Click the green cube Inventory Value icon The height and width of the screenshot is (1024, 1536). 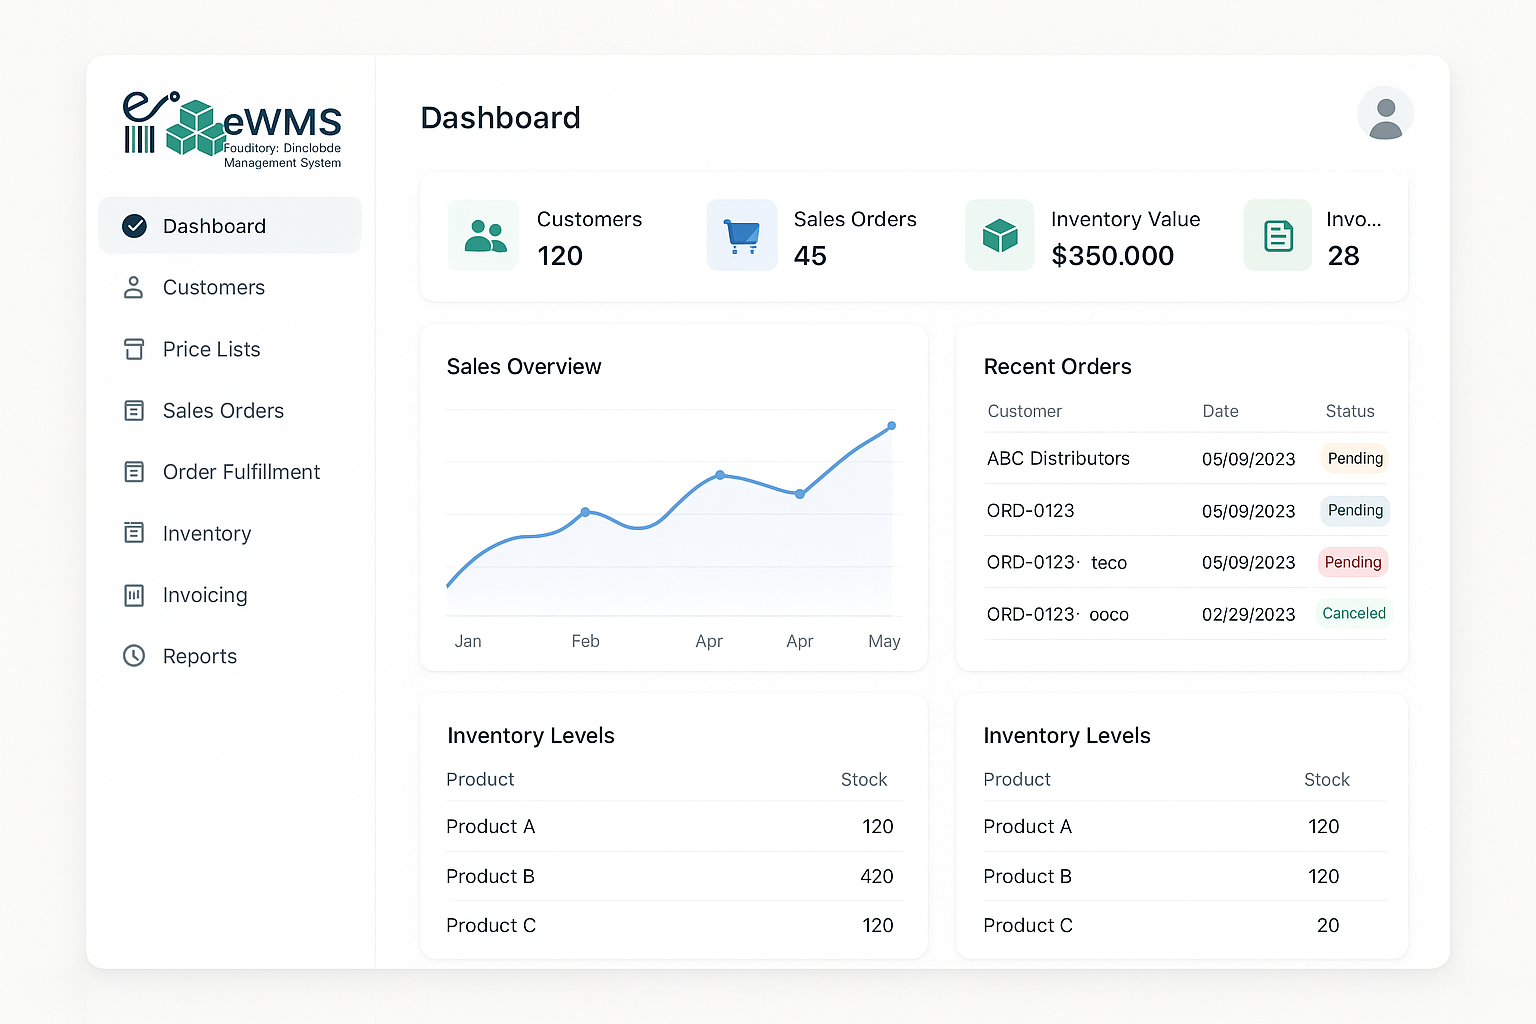tap(999, 235)
